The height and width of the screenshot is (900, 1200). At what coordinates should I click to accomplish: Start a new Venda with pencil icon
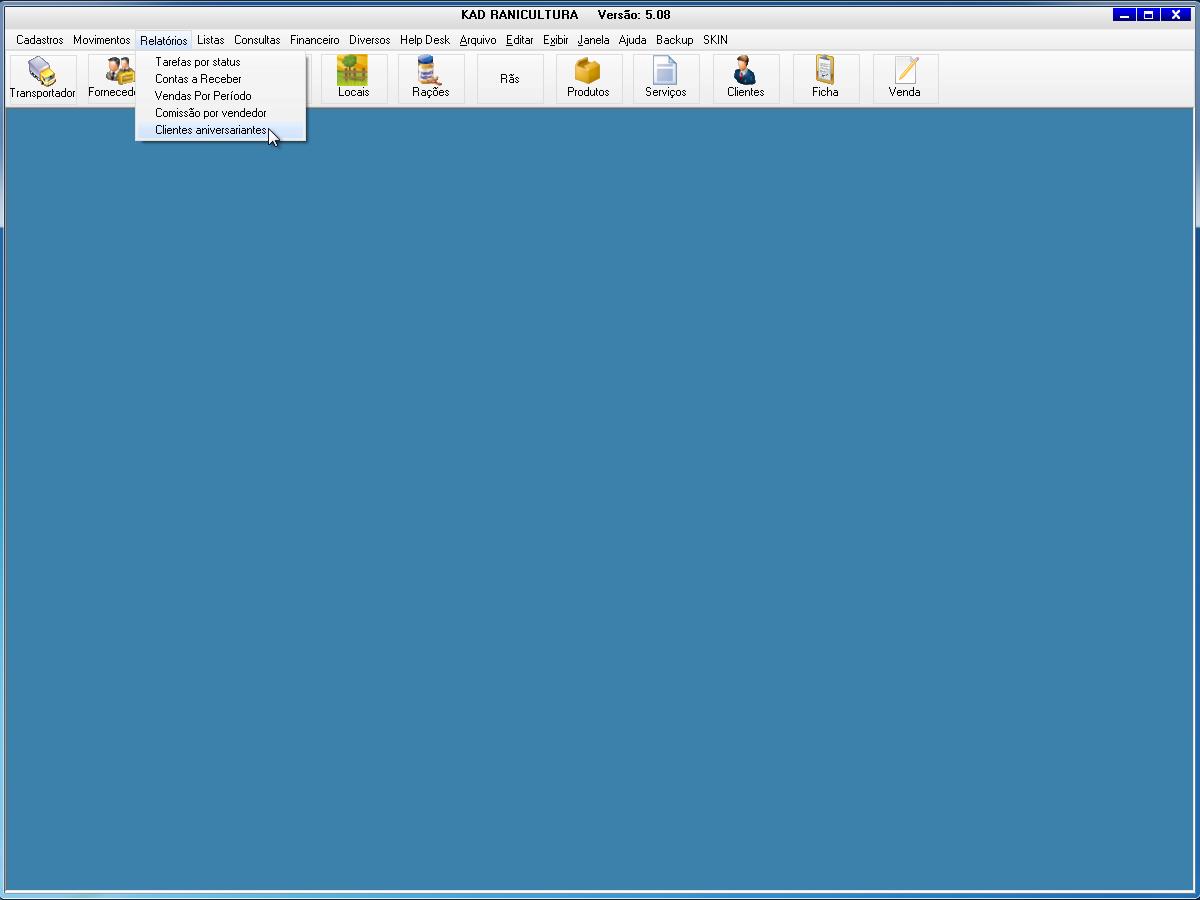[905, 79]
